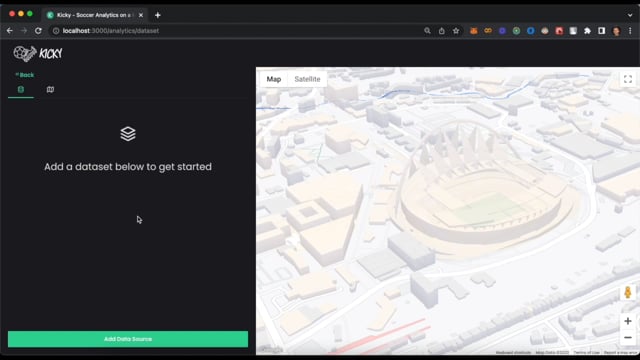Switch map to Satellite view
Viewport: 640px width, 360px height.
coord(307,79)
